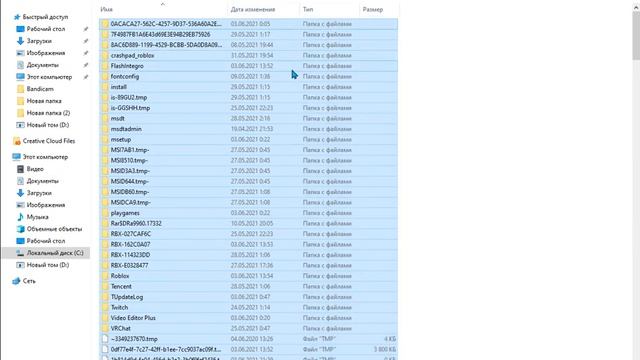Open Новый том (D:) under Этот компьютер

click(48, 265)
